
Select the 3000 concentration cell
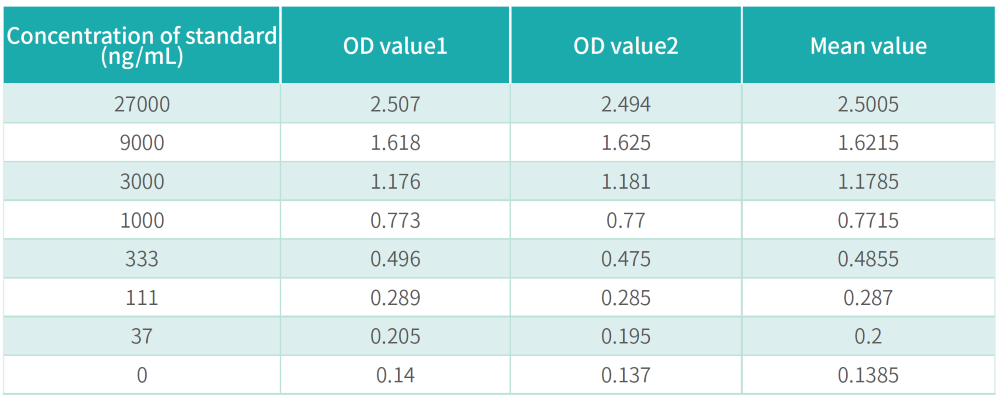click(141, 182)
